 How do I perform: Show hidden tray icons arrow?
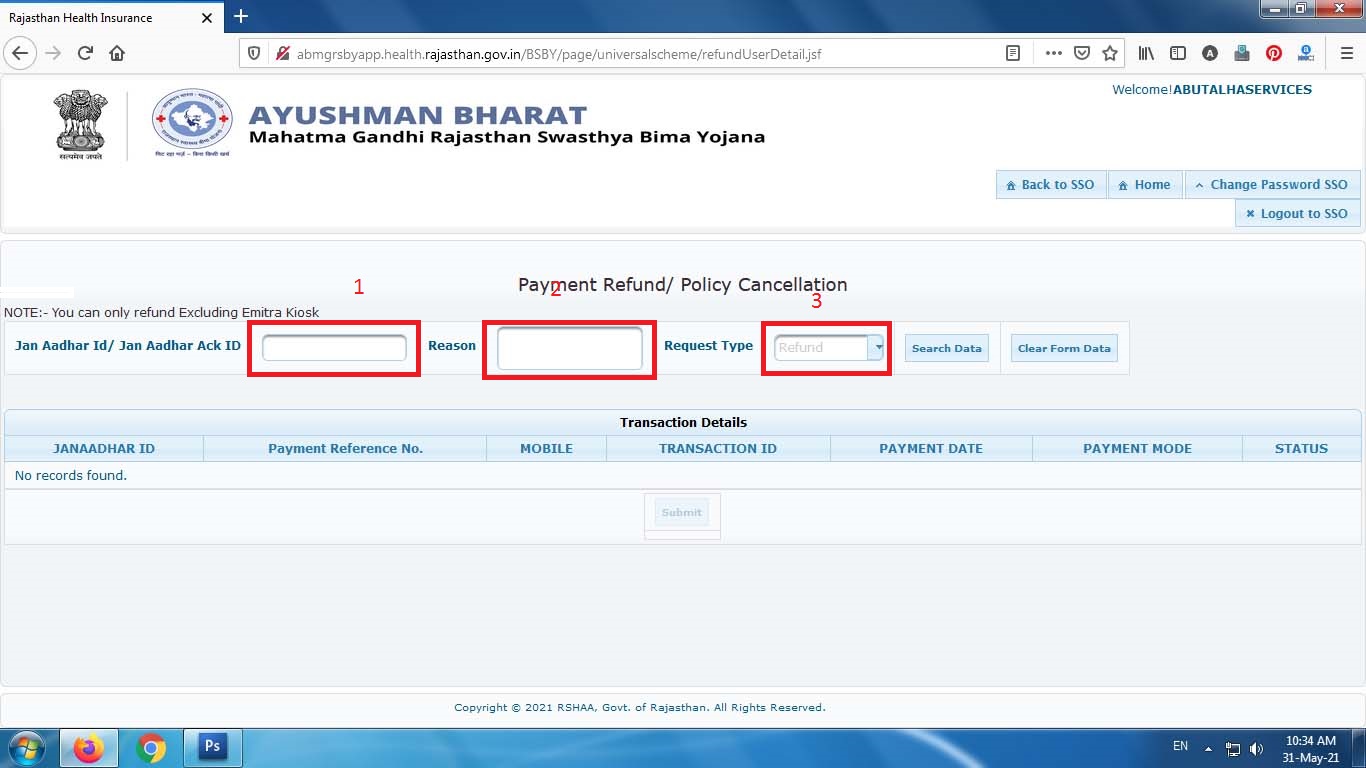[x=1208, y=748]
